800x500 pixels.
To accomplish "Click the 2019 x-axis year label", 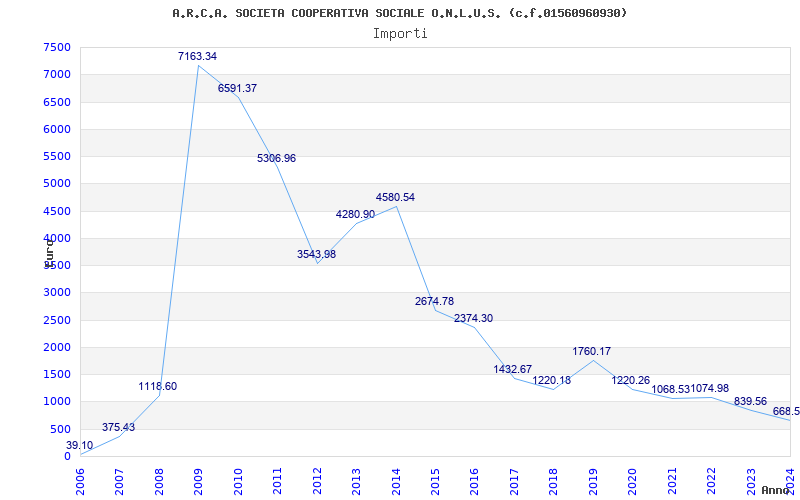I will [x=593, y=481].
